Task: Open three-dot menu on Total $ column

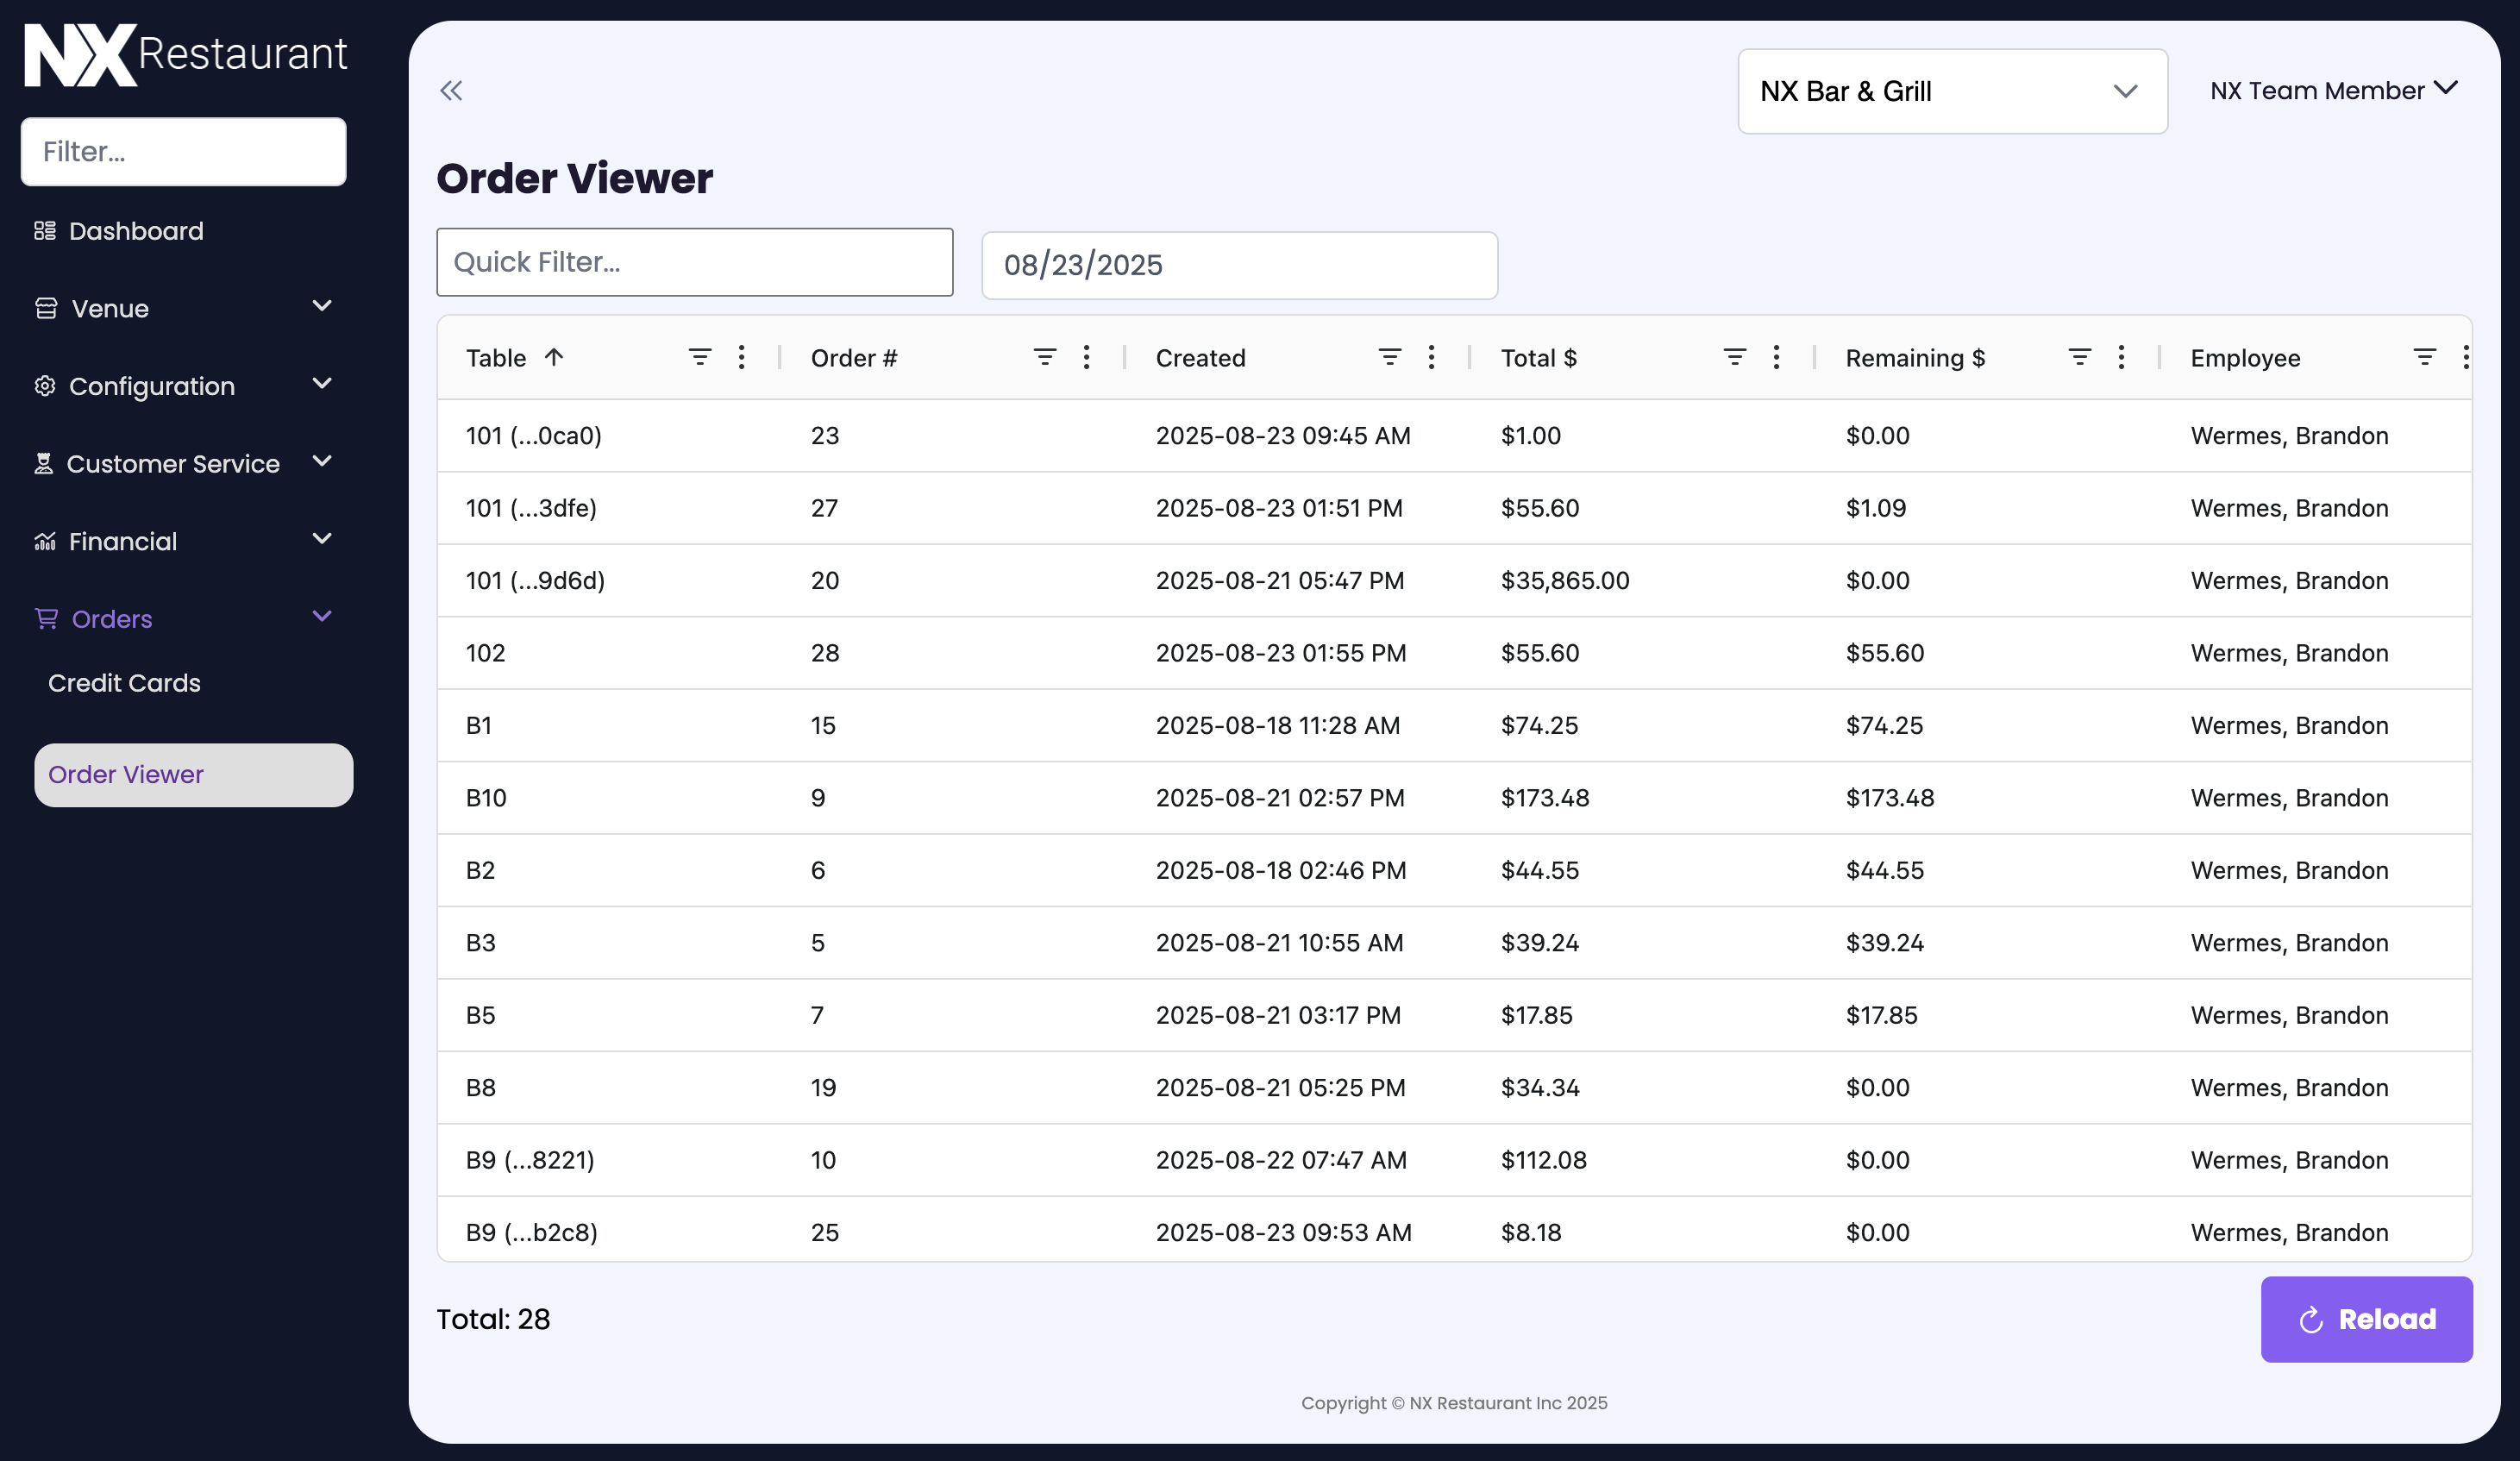Action: click(x=1776, y=357)
